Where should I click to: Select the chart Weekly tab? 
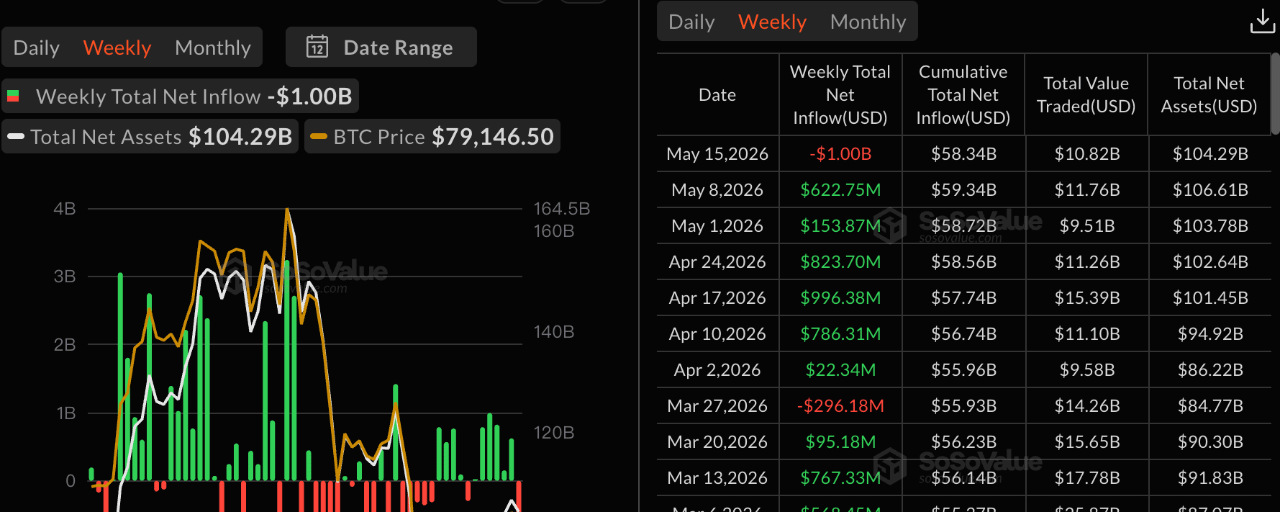tap(117, 47)
